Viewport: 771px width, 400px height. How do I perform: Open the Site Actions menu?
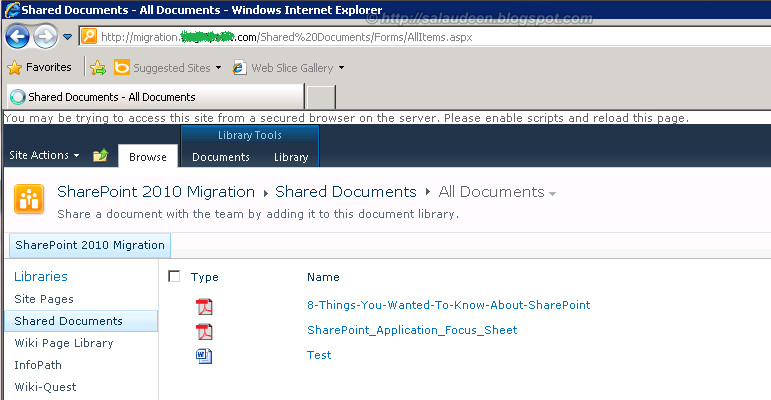coord(44,155)
